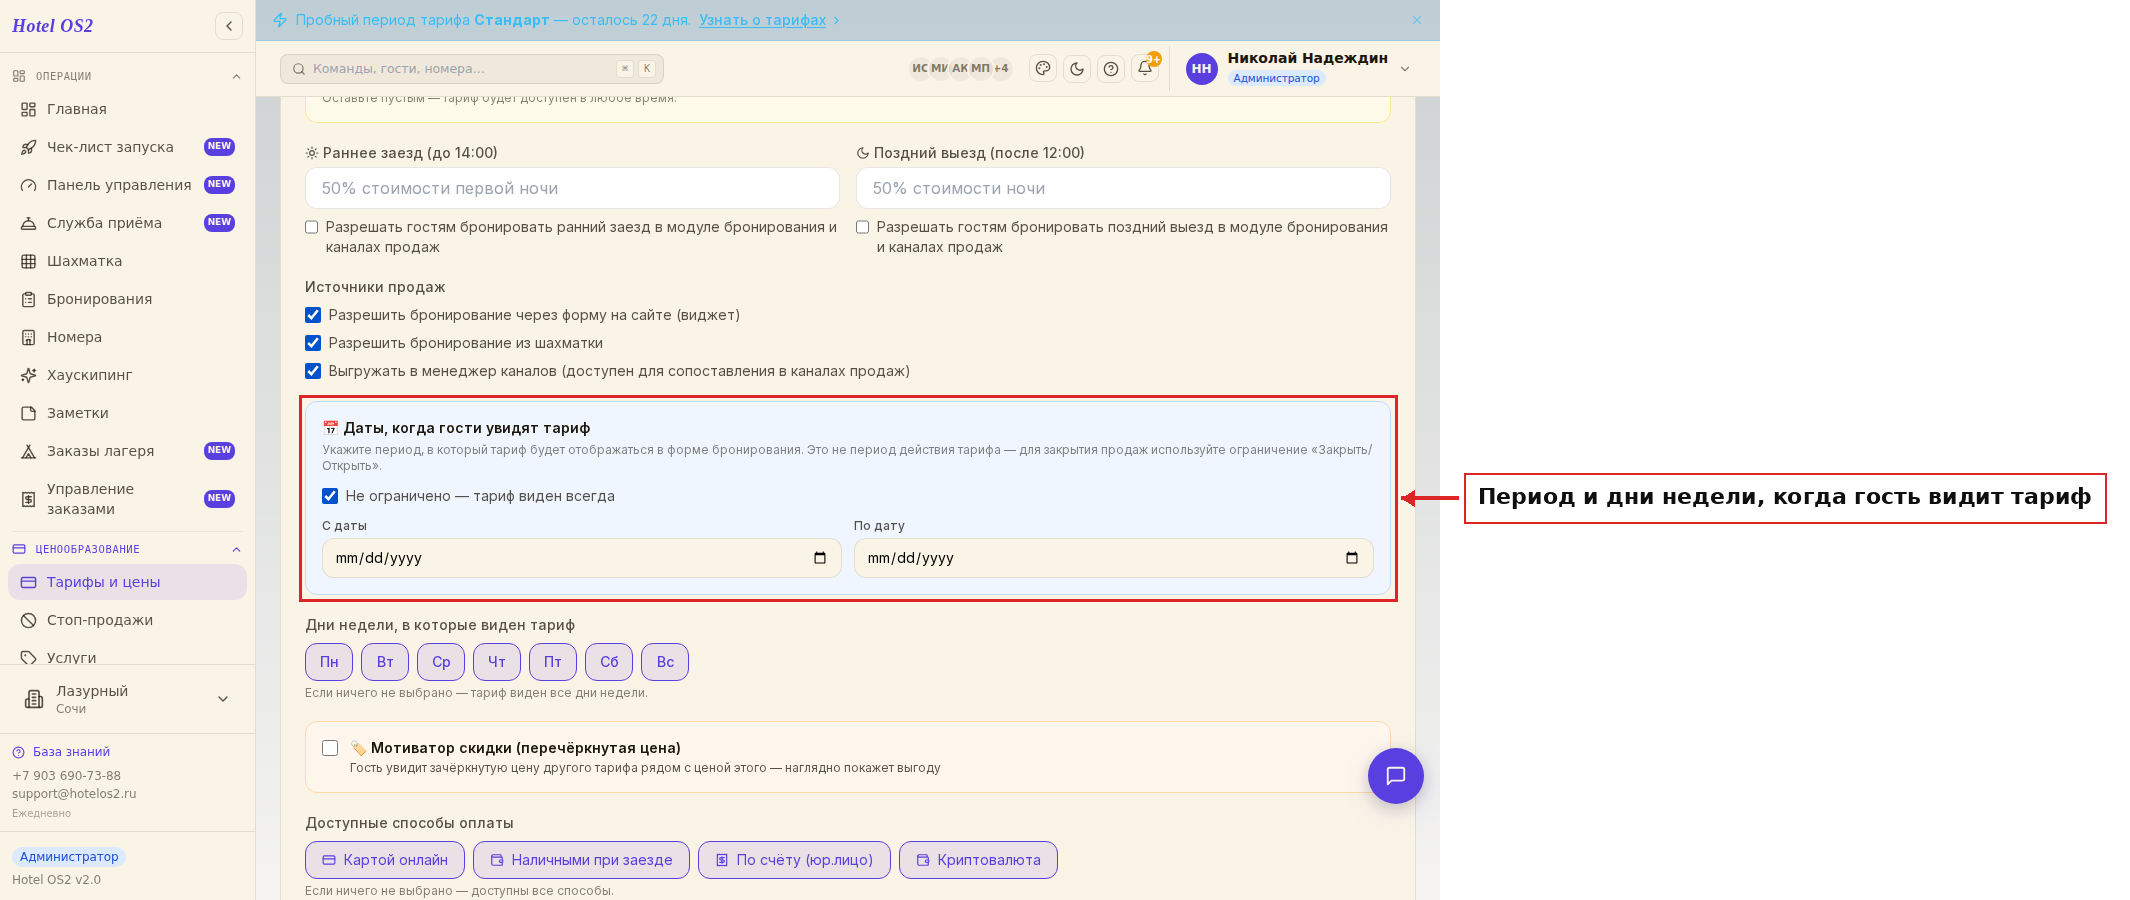Expand Николай Надеждин user menu

pos(1405,69)
